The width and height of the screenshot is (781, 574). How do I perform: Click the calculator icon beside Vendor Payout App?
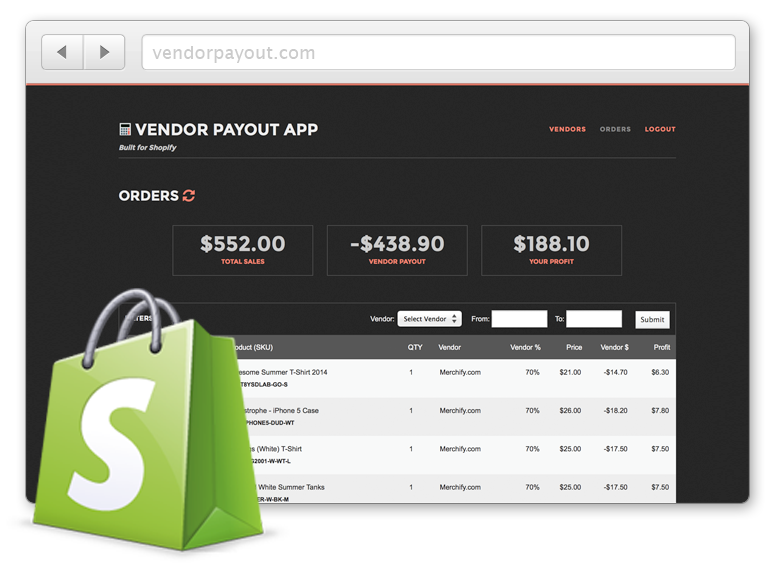(125, 129)
